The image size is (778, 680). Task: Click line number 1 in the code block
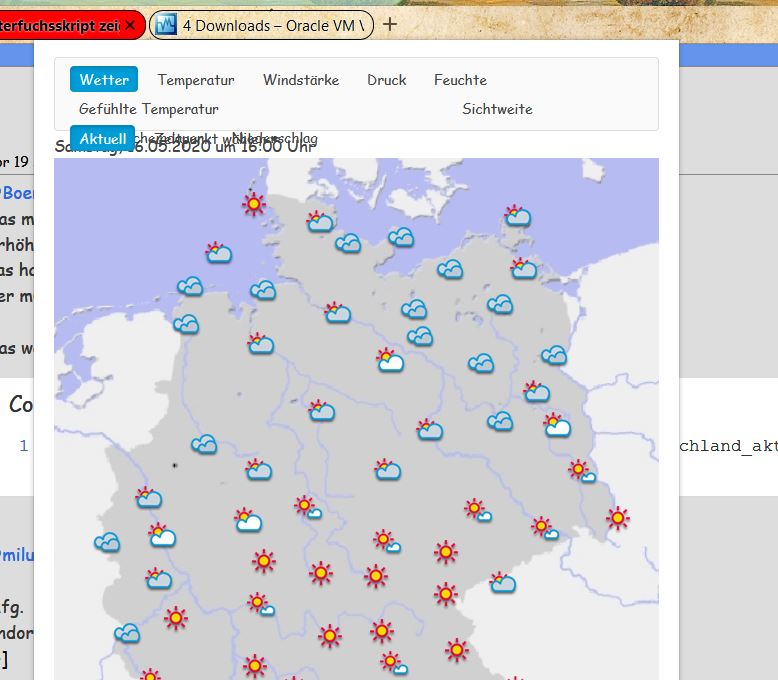pyautogui.click(x=24, y=446)
